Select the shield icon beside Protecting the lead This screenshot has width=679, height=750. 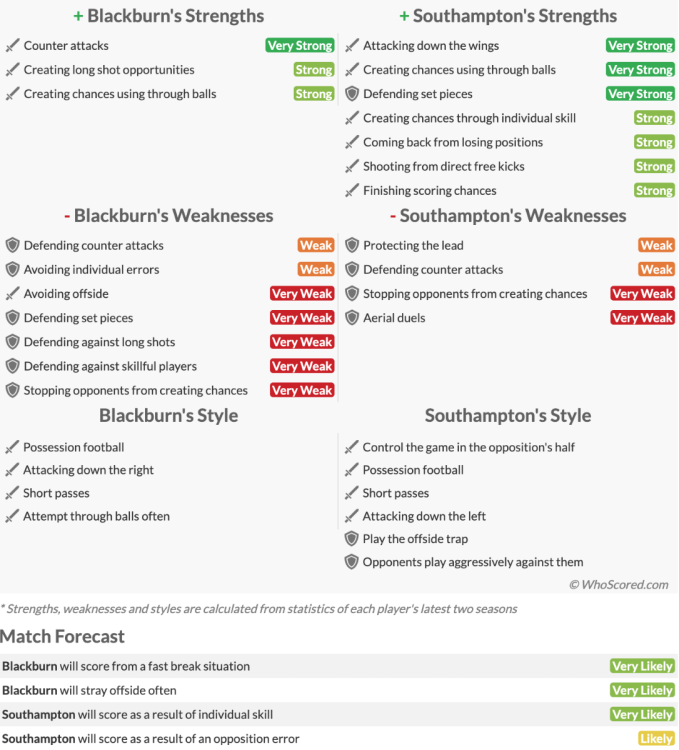(x=351, y=246)
